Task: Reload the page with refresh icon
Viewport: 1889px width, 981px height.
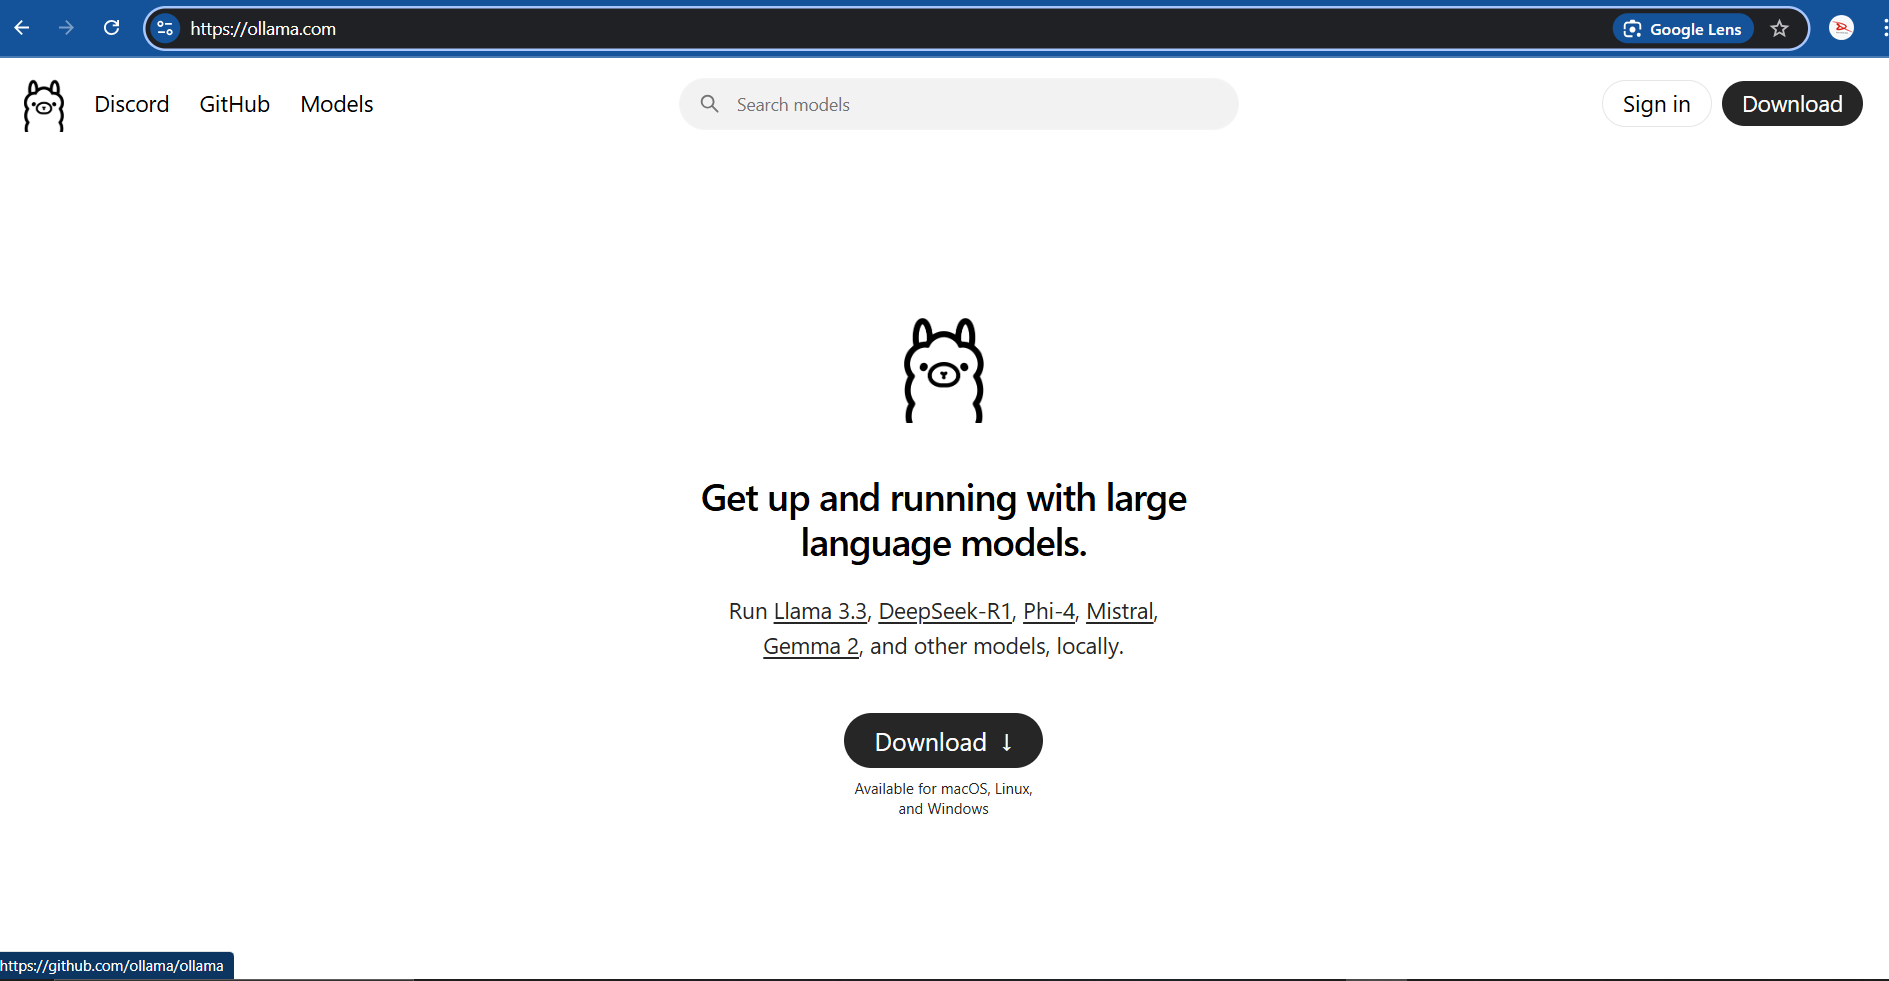Action: point(111,28)
